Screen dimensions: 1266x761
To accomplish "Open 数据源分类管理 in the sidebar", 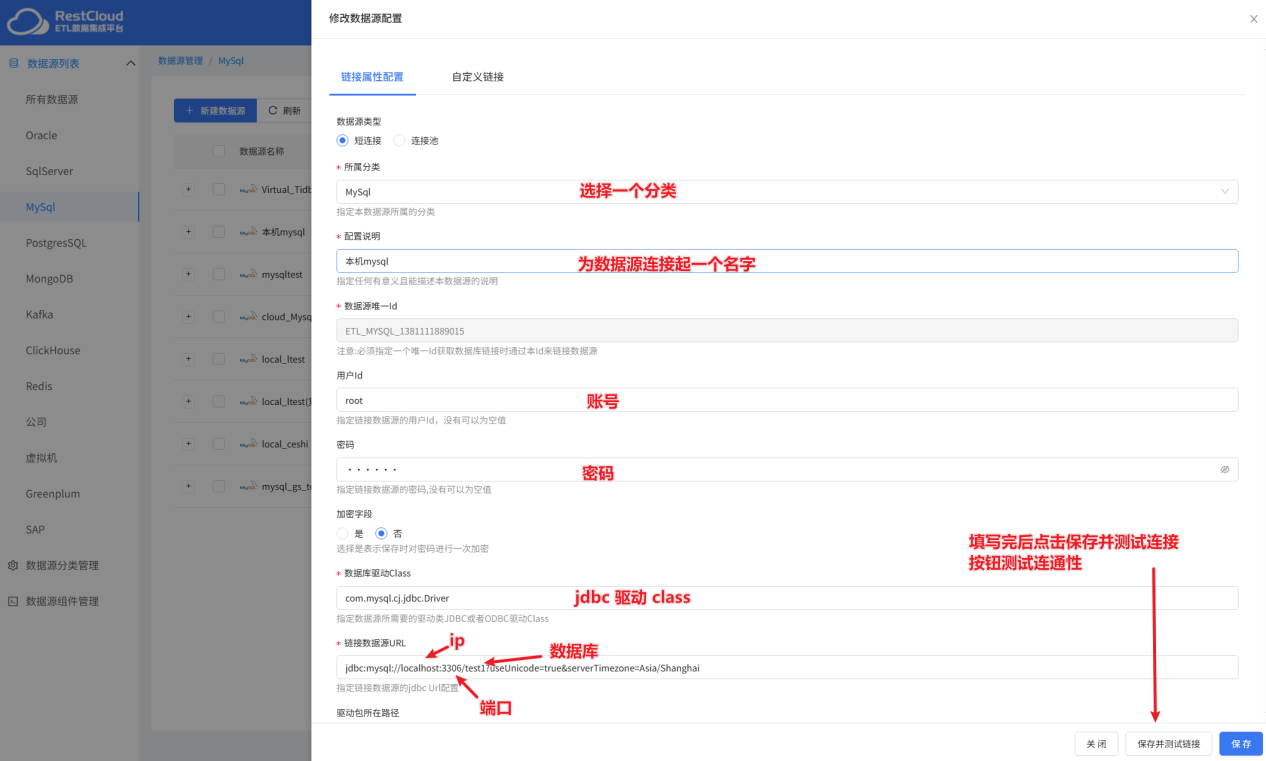I will pyautogui.click(x=62, y=565).
